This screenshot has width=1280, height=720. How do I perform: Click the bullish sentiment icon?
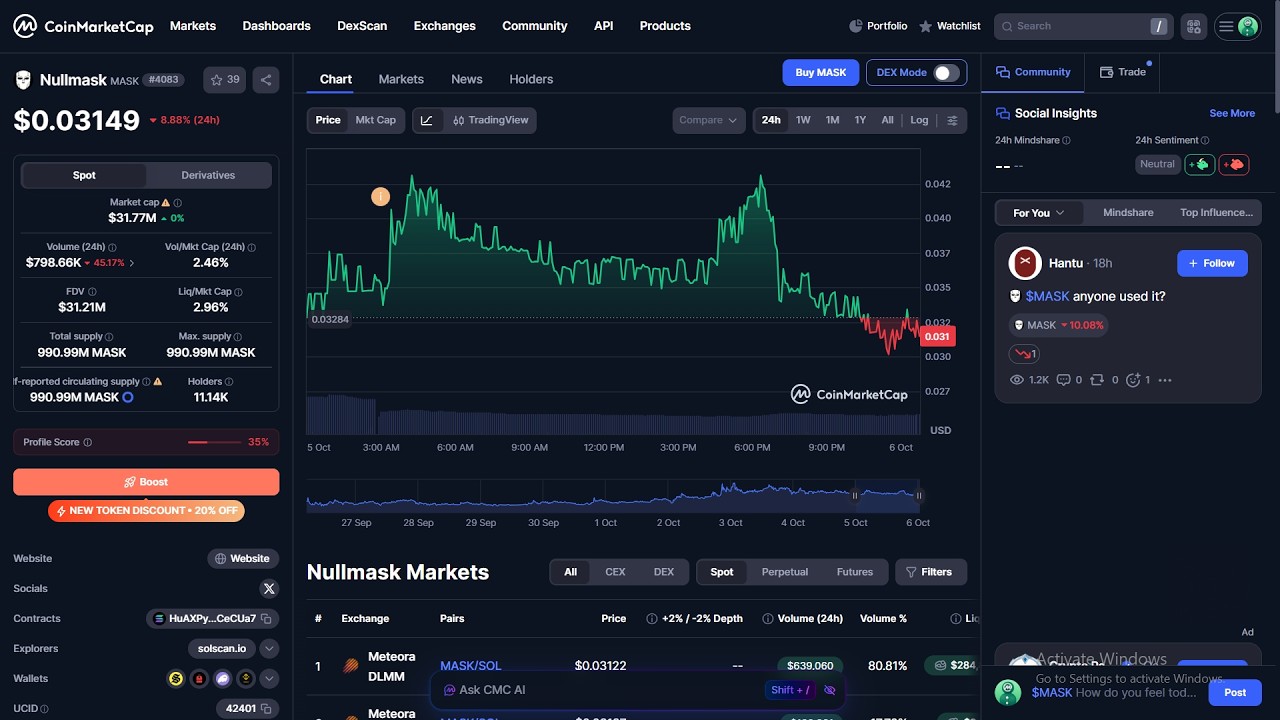(1200, 164)
